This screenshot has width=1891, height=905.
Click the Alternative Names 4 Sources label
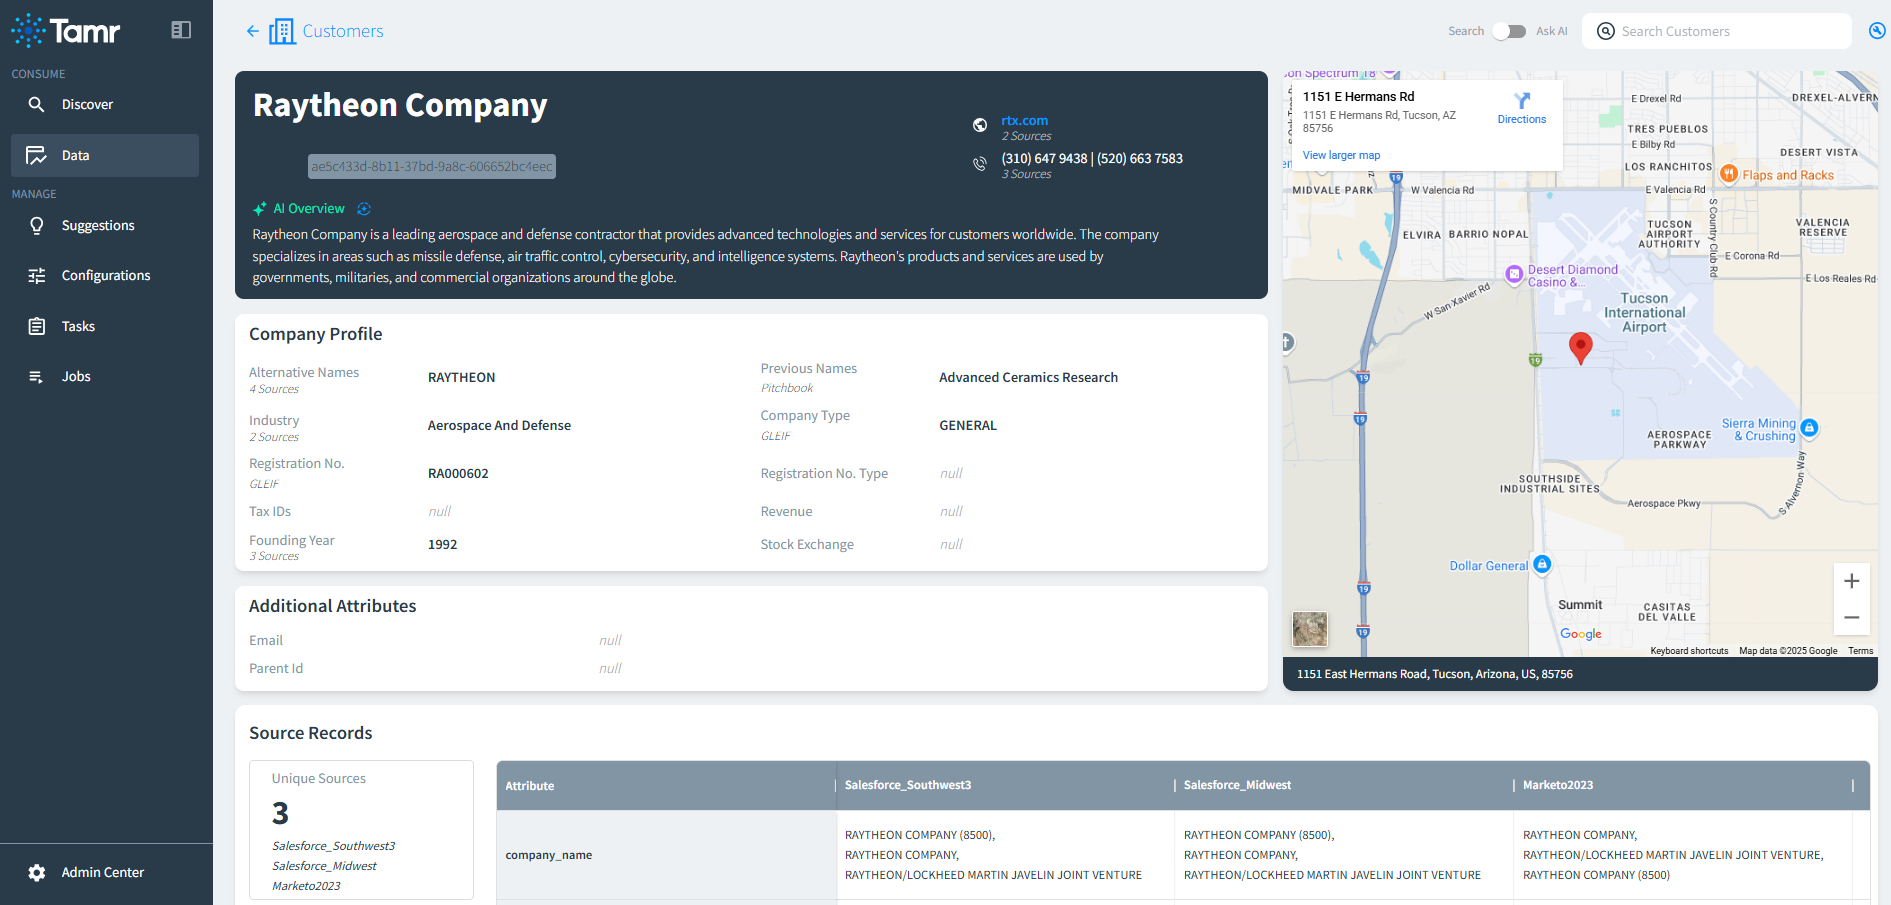click(304, 380)
